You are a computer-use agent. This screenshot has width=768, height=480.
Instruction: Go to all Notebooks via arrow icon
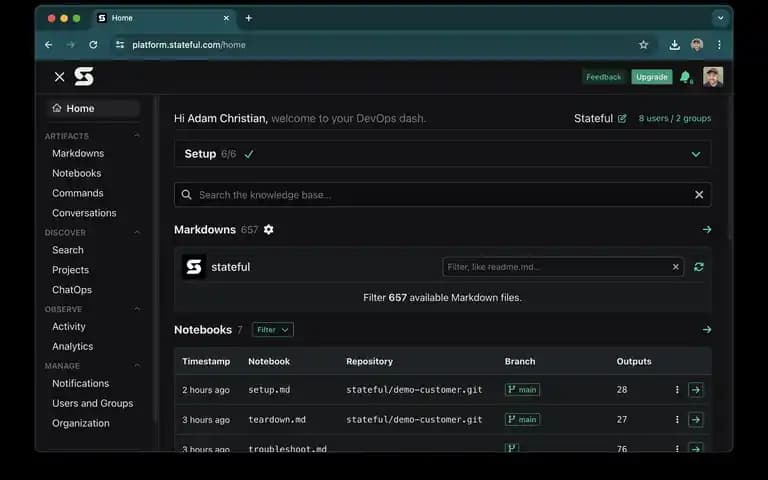click(x=706, y=330)
